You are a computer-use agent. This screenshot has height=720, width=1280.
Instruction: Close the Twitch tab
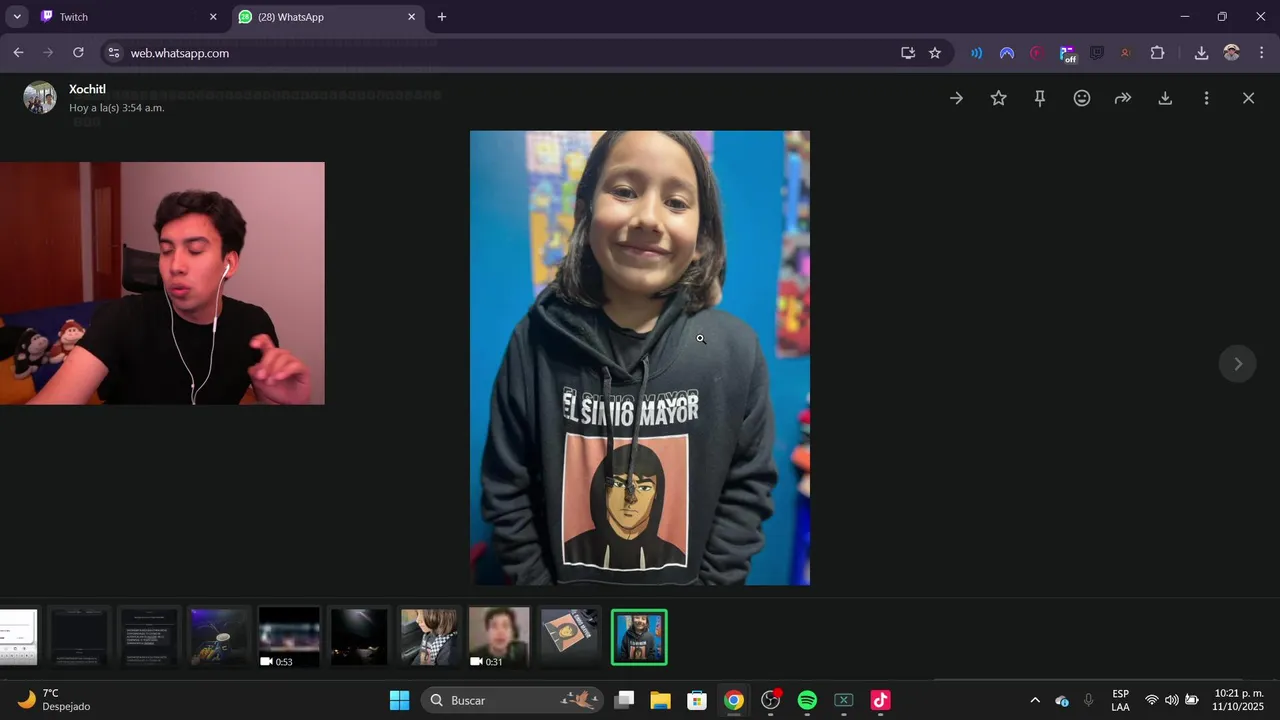212,17
